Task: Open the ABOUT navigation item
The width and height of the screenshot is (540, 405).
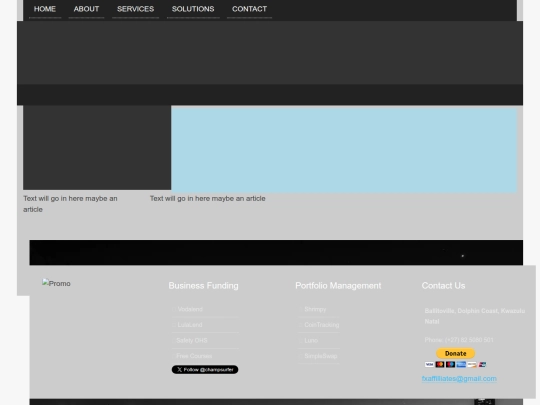Action: (x=86, y=9)
